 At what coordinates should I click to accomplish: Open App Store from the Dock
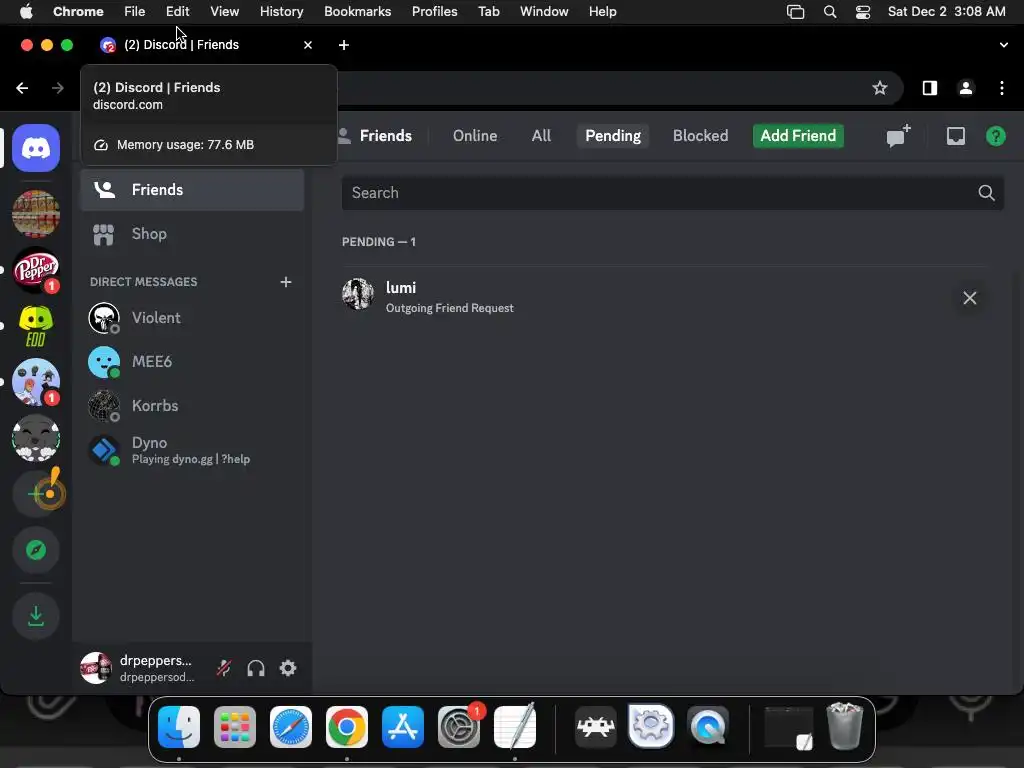(402, 726)
